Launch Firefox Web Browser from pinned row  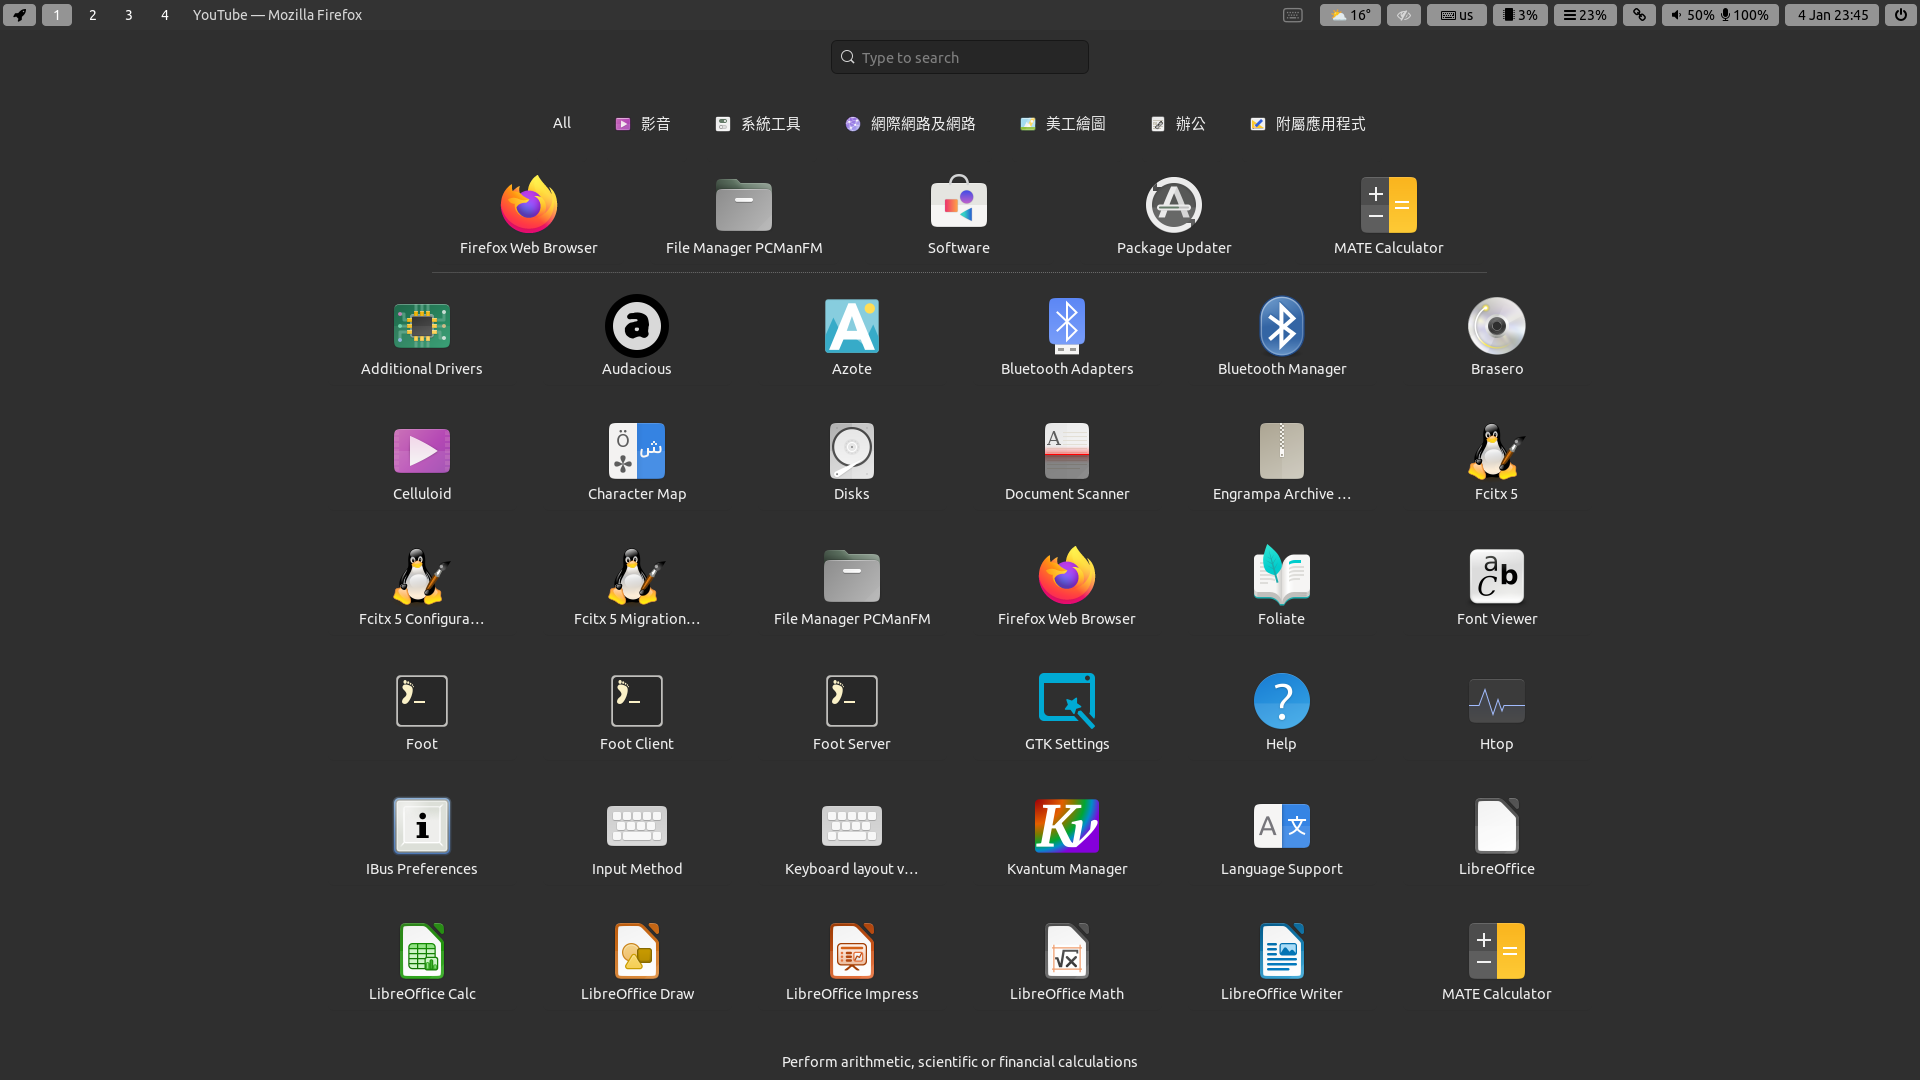528,217
